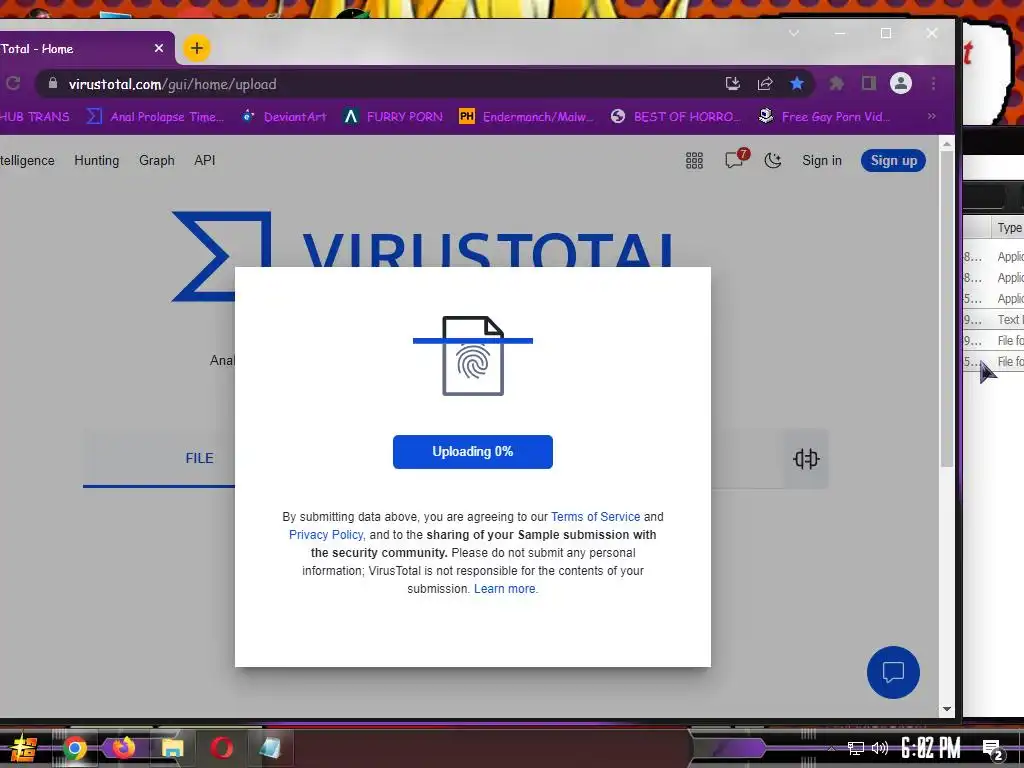The image size is (1024, 768).
Task: Open the Hunting menu item
Action: click(x=97, y=161)
